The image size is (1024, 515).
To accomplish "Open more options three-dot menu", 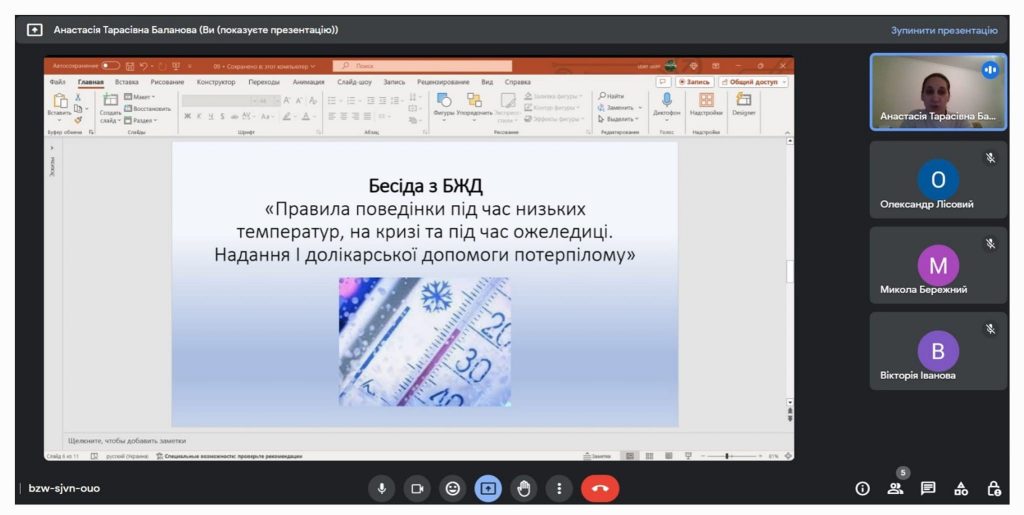I will [559, 488].
